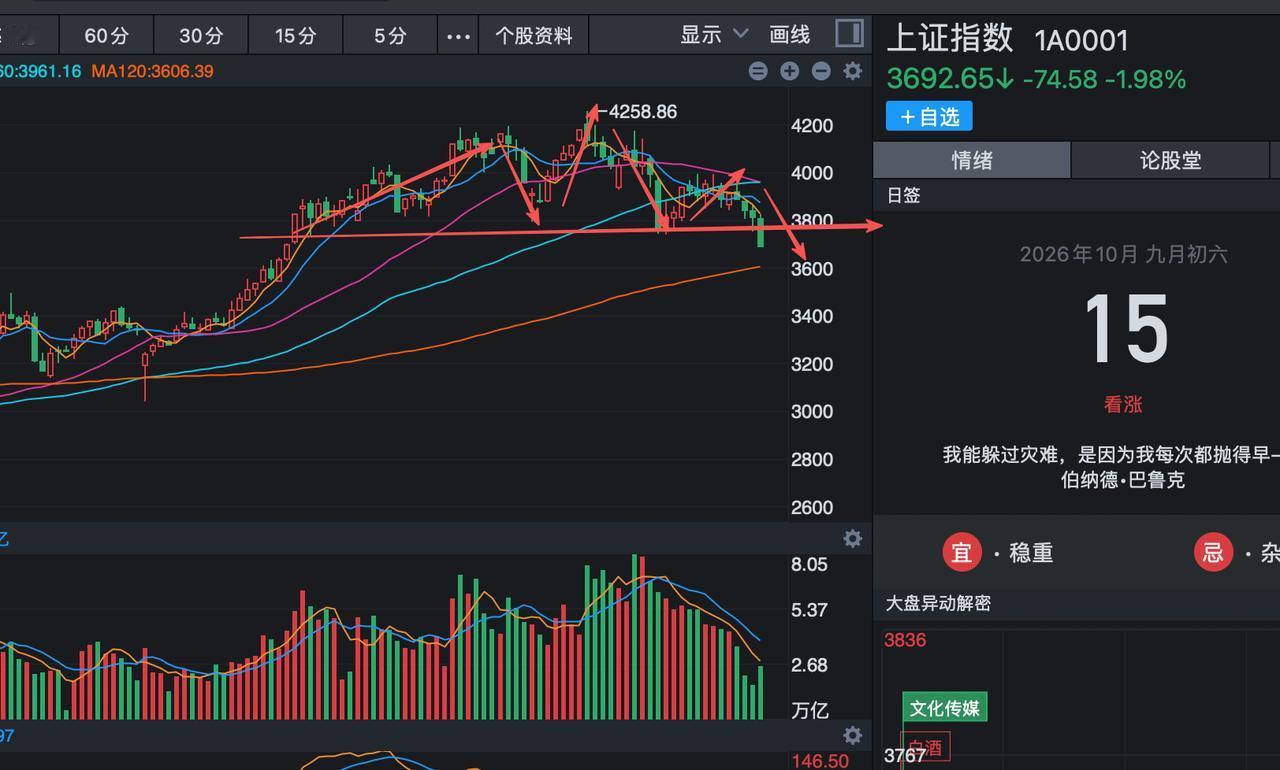Viewport: 1280px width, 770px height.
Task: Click the red 宜 badge
Action: click(x=962, y=552)
